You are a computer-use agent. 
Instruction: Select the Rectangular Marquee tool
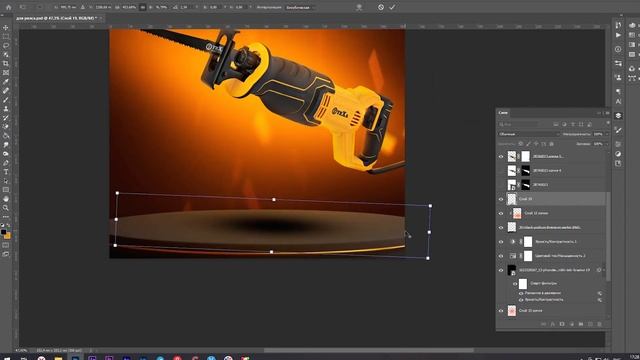pos(6,37)
